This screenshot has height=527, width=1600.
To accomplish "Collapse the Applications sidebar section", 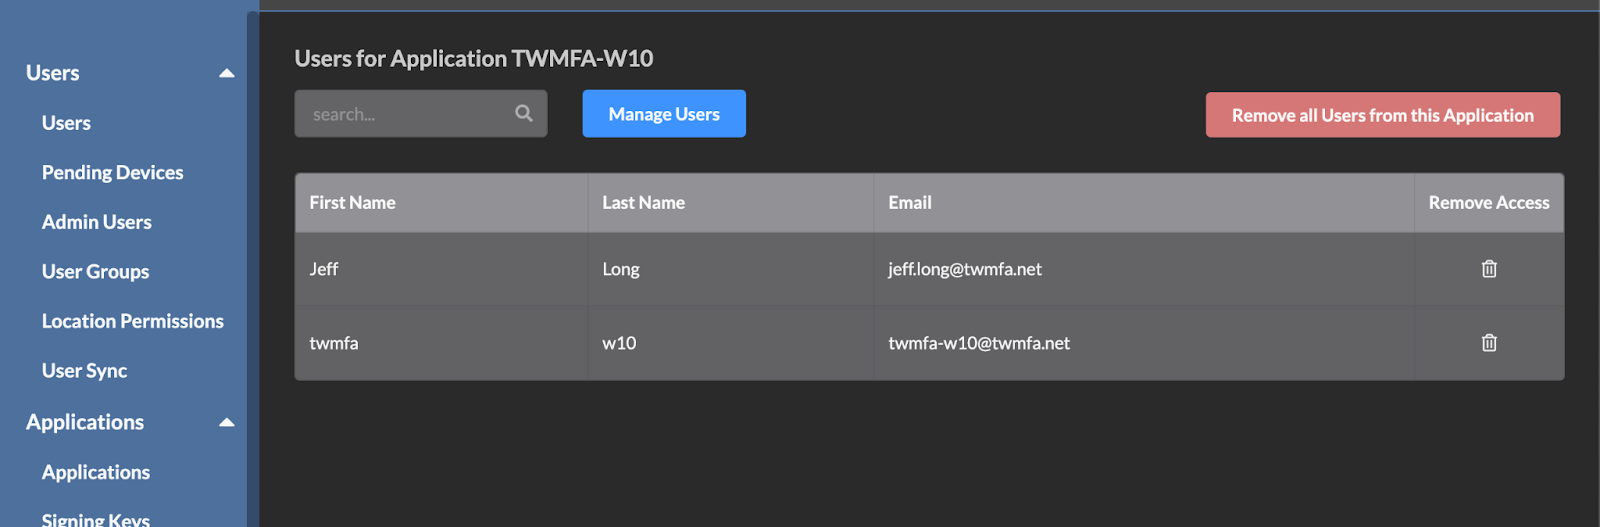I will pos(227,422).
